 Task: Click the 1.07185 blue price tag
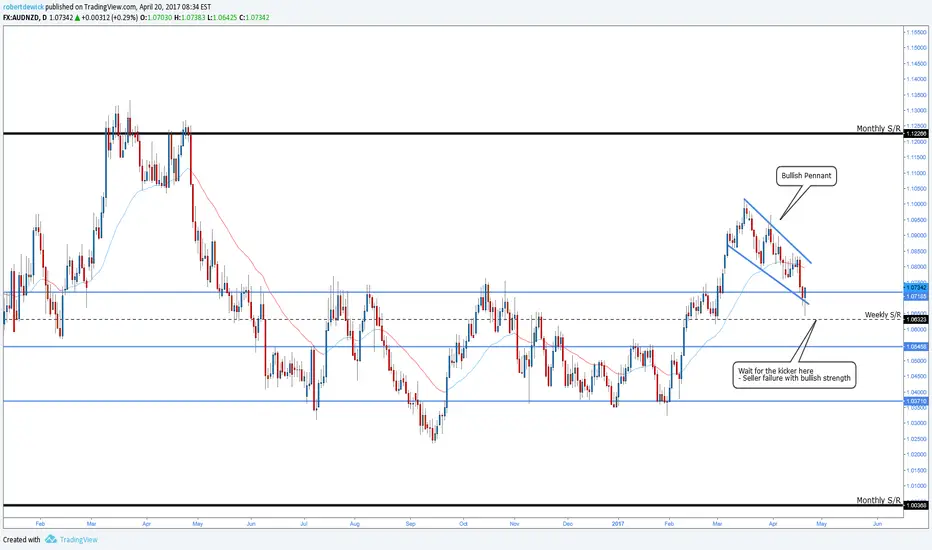click(x=916, y=296)
